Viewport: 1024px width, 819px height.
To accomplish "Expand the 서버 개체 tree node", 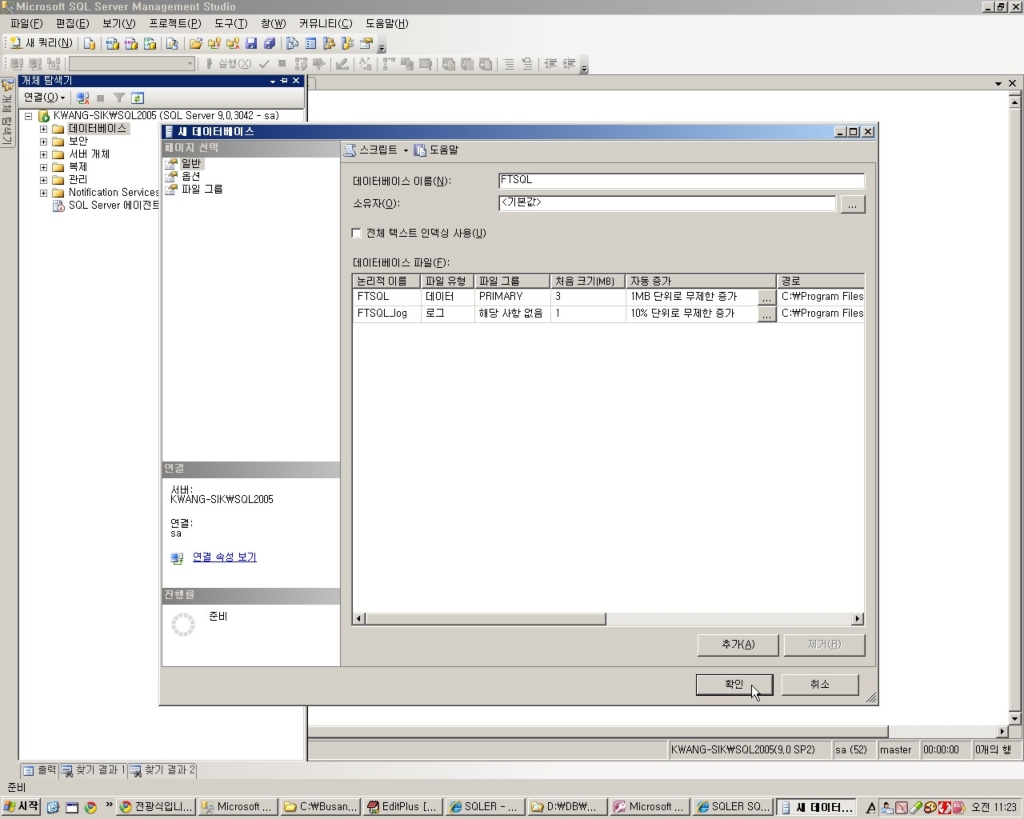I will (43, 155).
